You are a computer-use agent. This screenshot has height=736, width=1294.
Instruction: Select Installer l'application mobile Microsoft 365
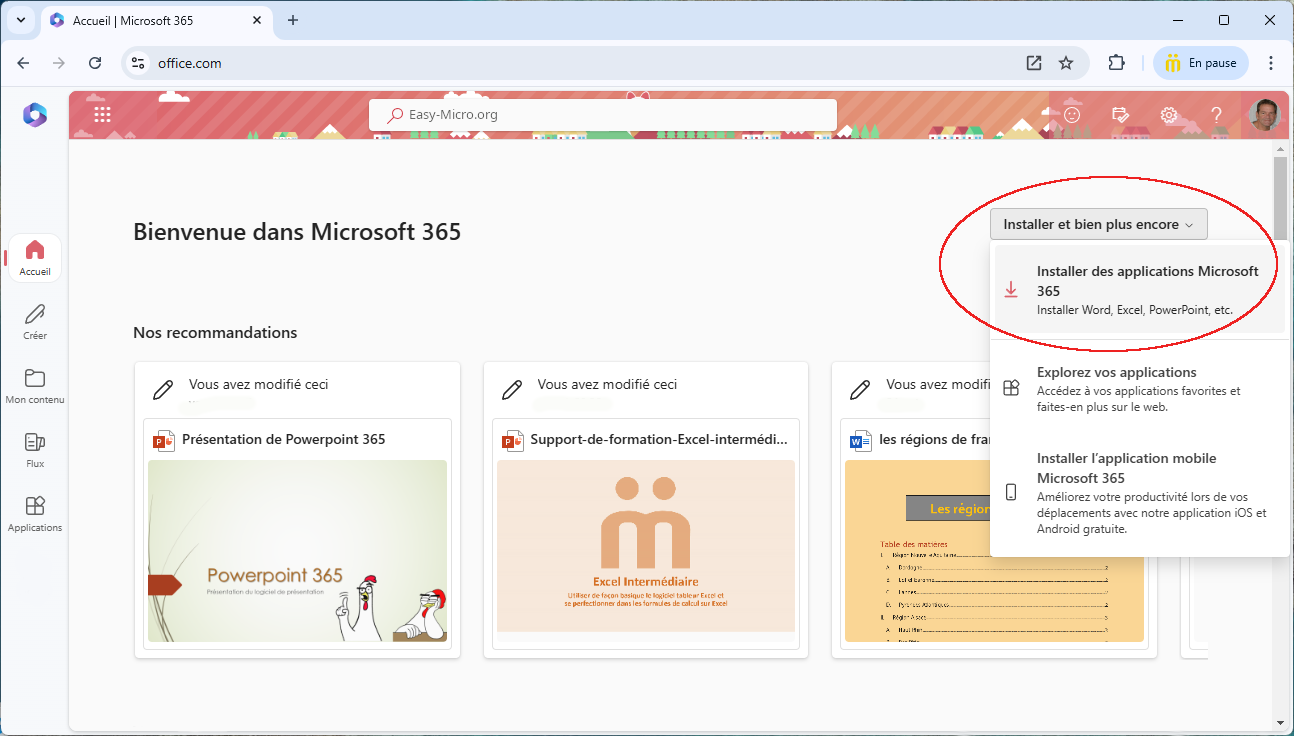1140,493
